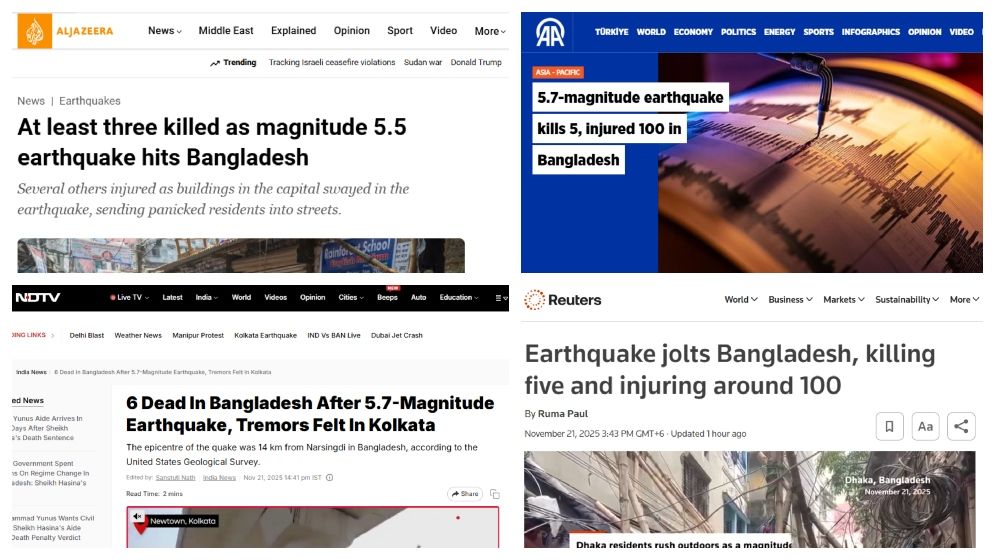Screen dimensions: 995x560
Task: Unmute the NDTV Newtown Kolkata video
Action: coord(138,517)
